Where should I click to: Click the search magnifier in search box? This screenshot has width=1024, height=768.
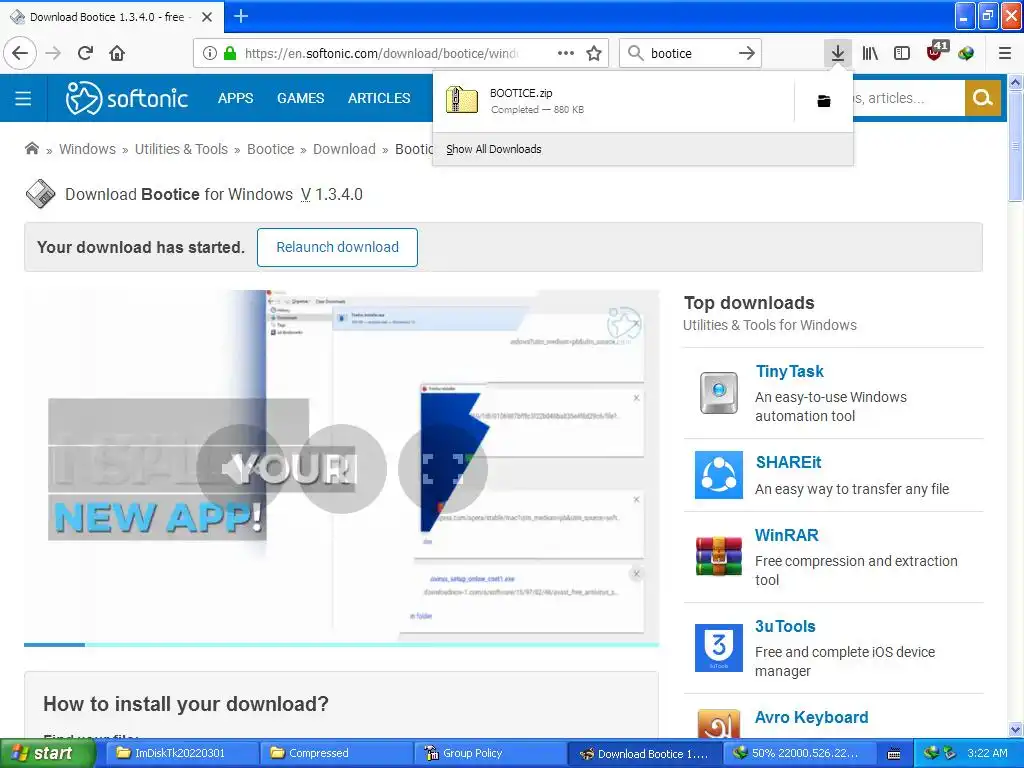[x=635, y=53]
